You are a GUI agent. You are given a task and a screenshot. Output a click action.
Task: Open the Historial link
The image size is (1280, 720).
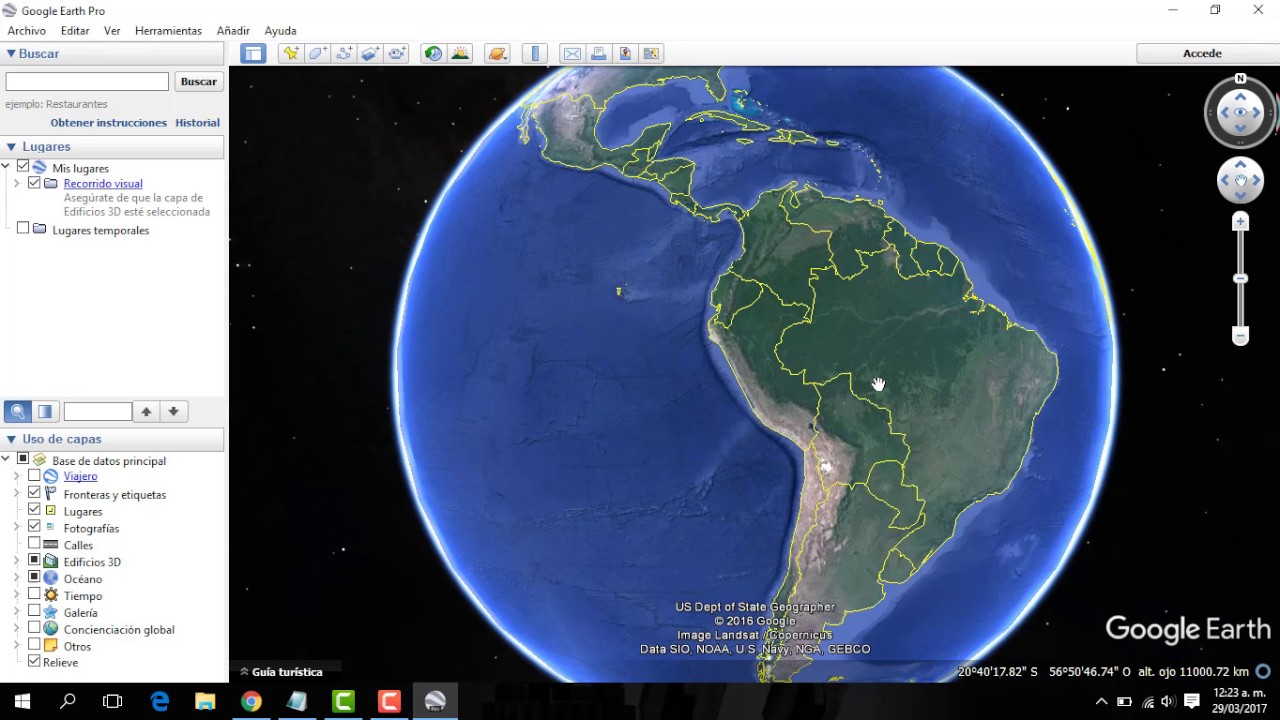pos(197,123)
